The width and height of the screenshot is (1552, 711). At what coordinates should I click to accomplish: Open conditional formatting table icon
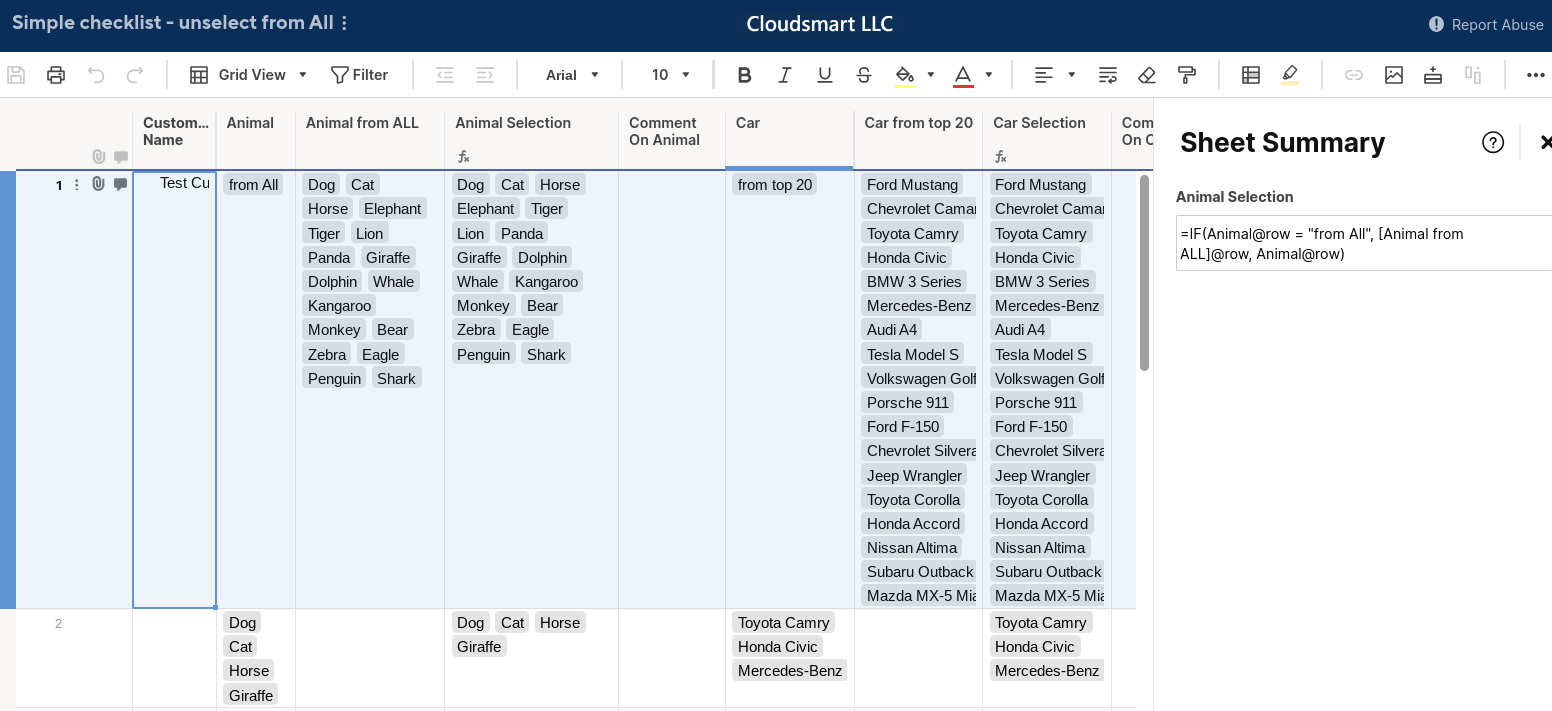[x=1251, y=75]
